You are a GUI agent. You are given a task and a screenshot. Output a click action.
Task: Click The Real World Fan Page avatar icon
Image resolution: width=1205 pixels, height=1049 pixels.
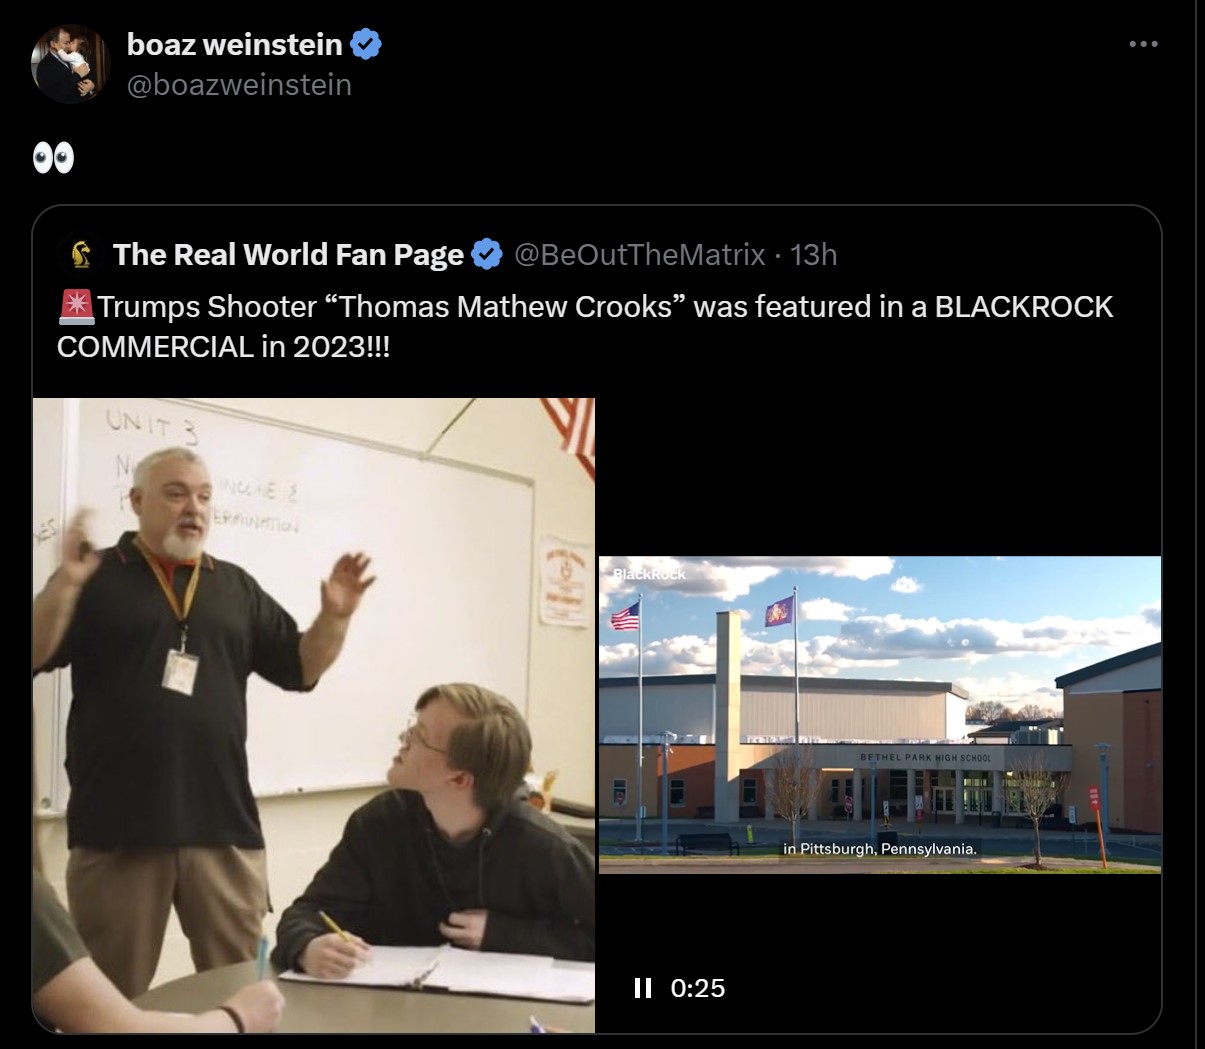coord(82,255)
